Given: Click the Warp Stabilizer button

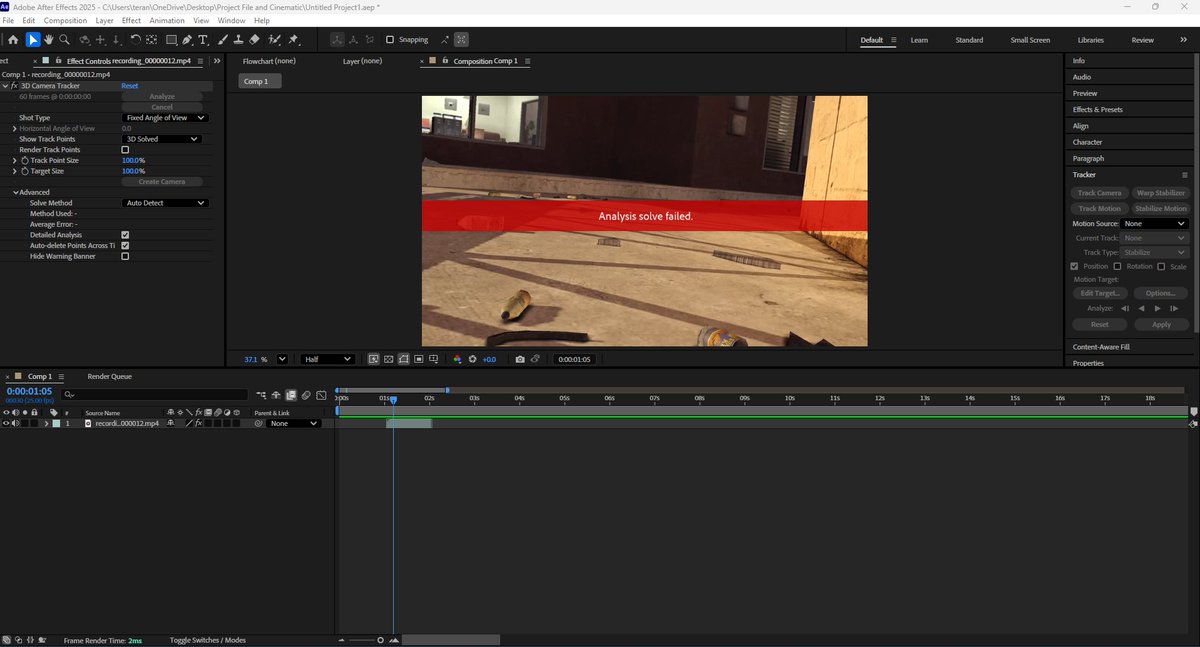Looking at the screenshot, I should (x=1161, y=193).
